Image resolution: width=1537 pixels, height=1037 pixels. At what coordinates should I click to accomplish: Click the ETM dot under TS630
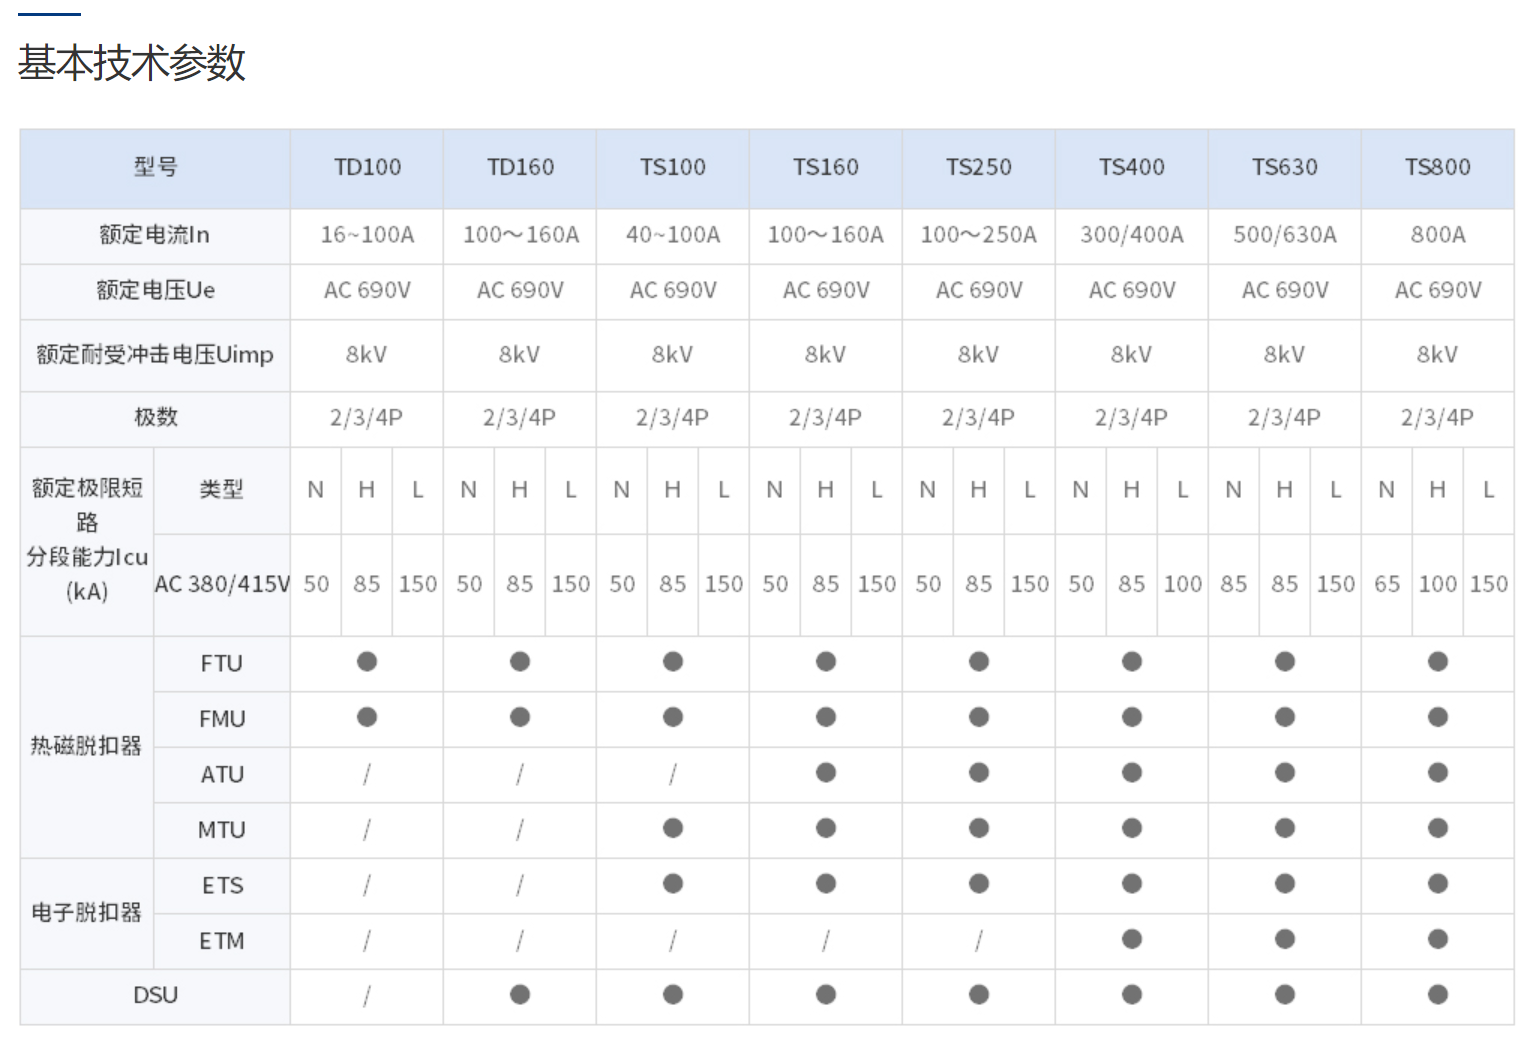[x=1285, y=939]
